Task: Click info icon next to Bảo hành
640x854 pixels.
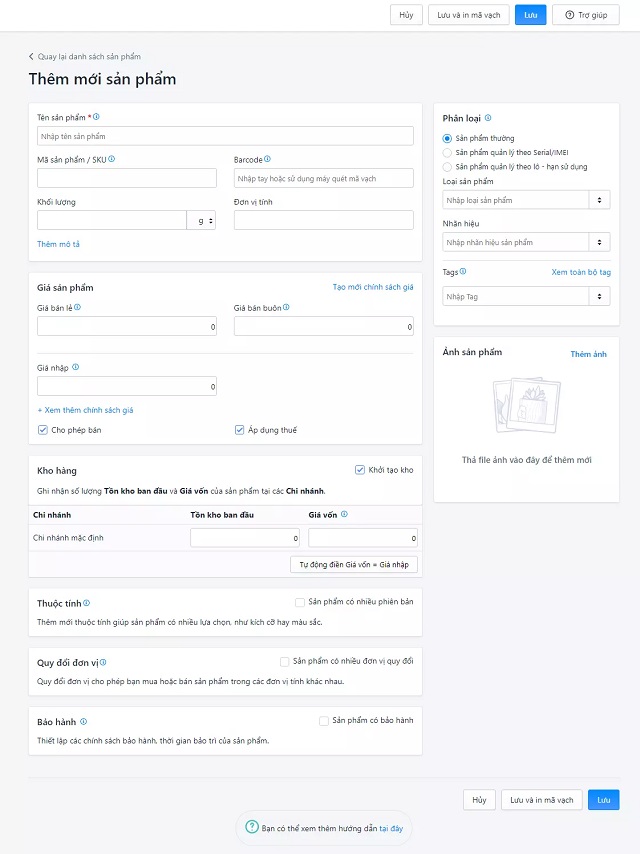Action: [83, 721]
